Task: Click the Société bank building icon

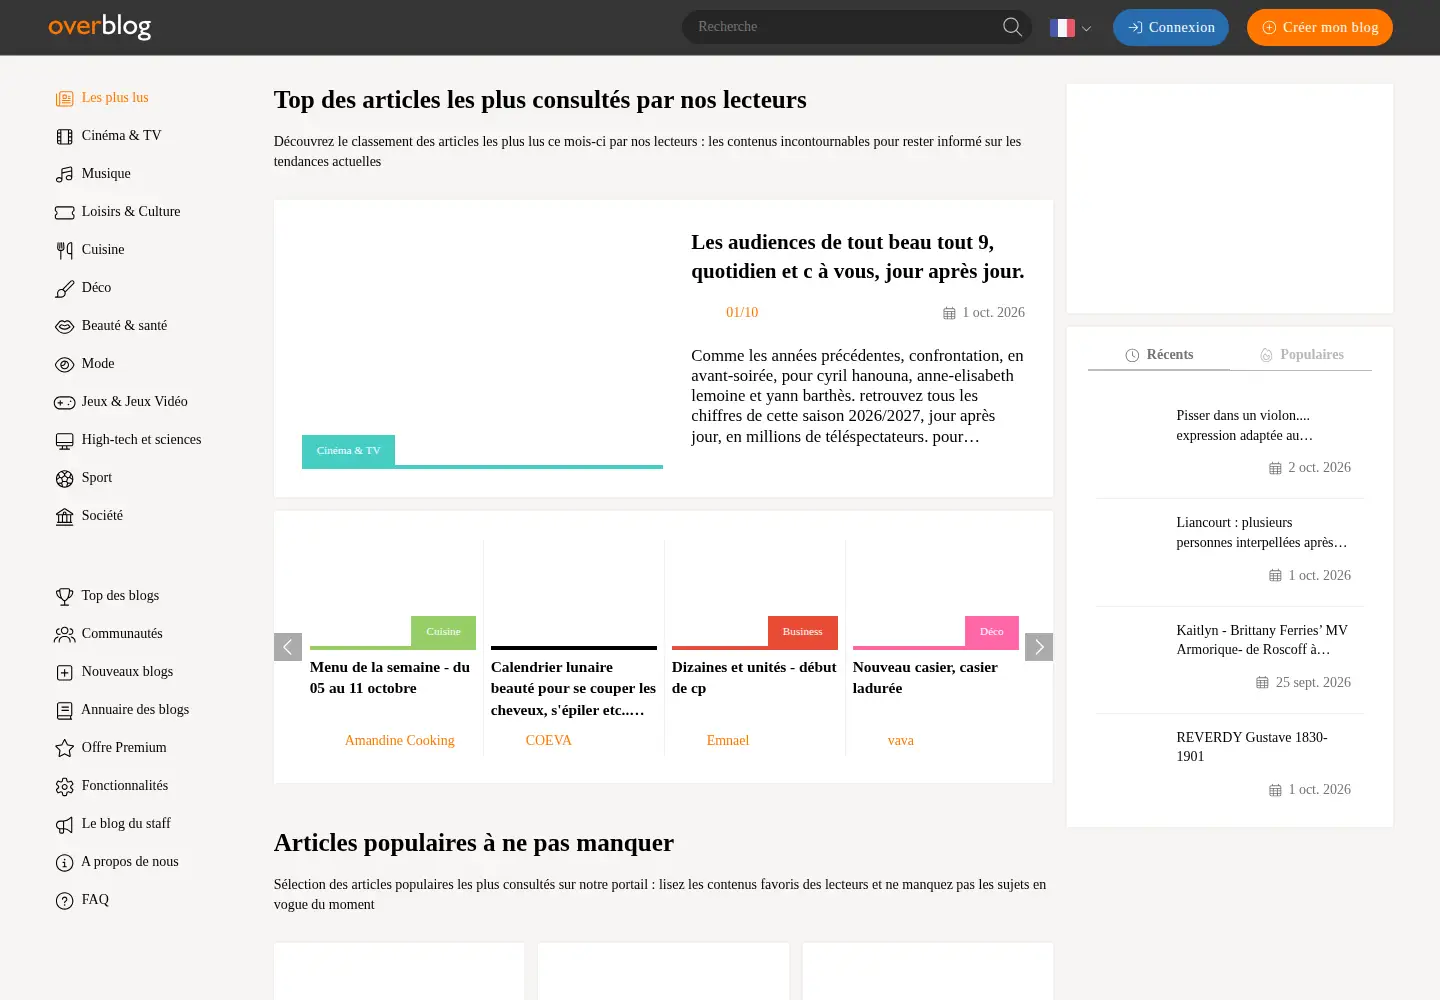Action: (65, 516)
